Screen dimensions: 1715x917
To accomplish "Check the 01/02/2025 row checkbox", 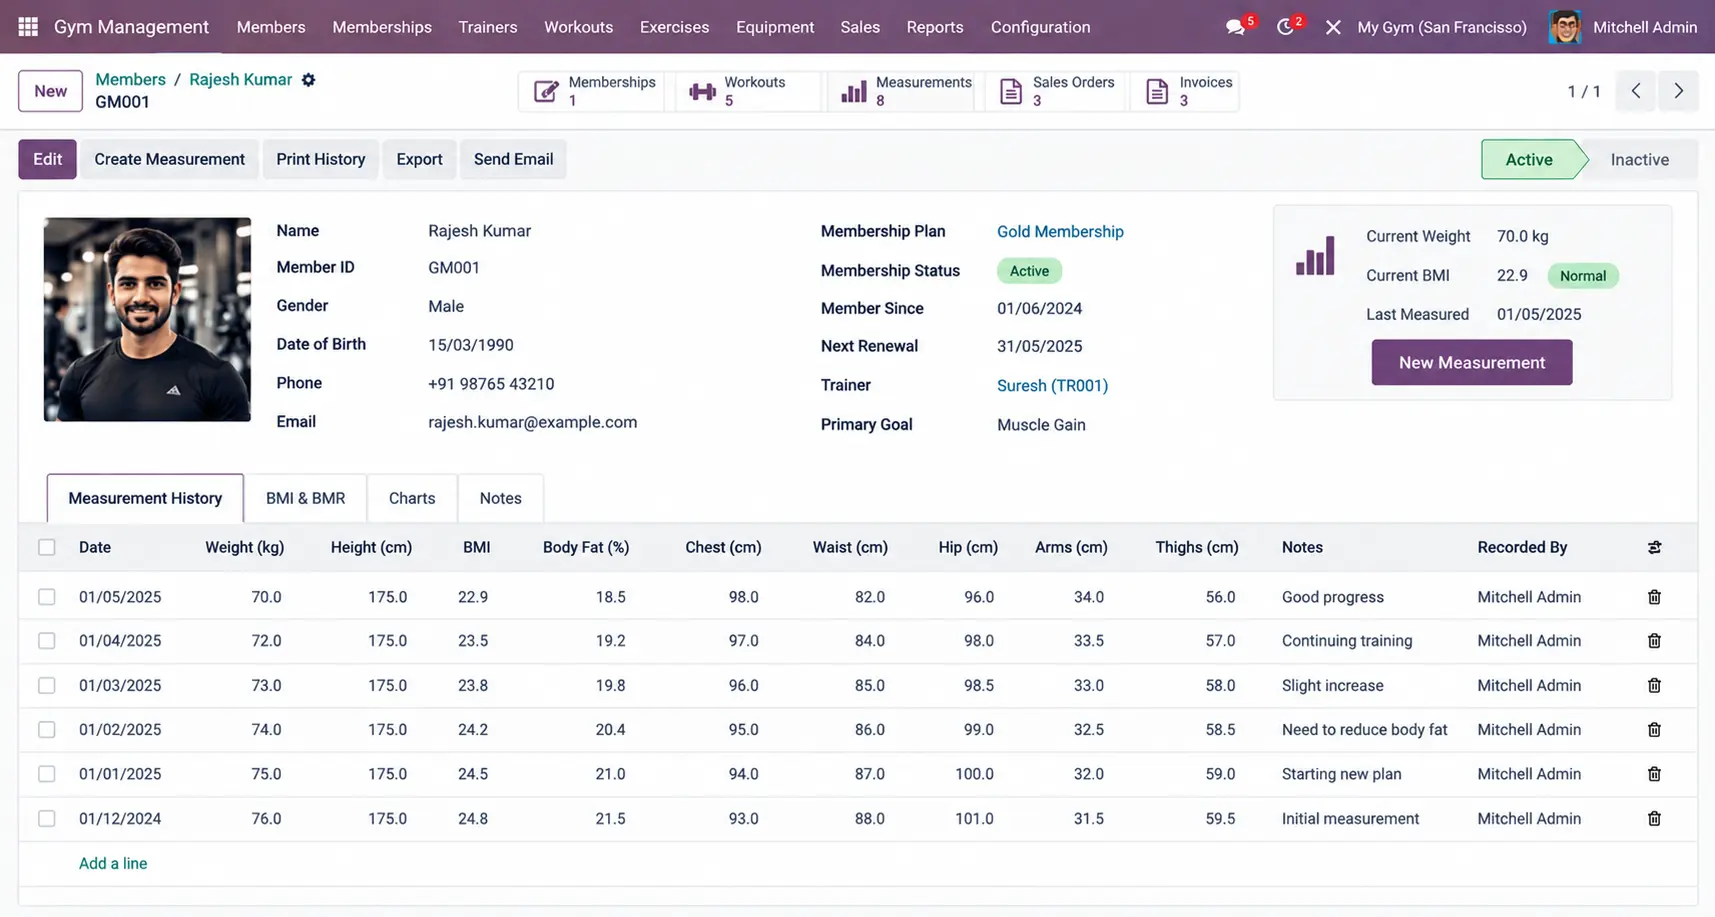I will point(47,730).
